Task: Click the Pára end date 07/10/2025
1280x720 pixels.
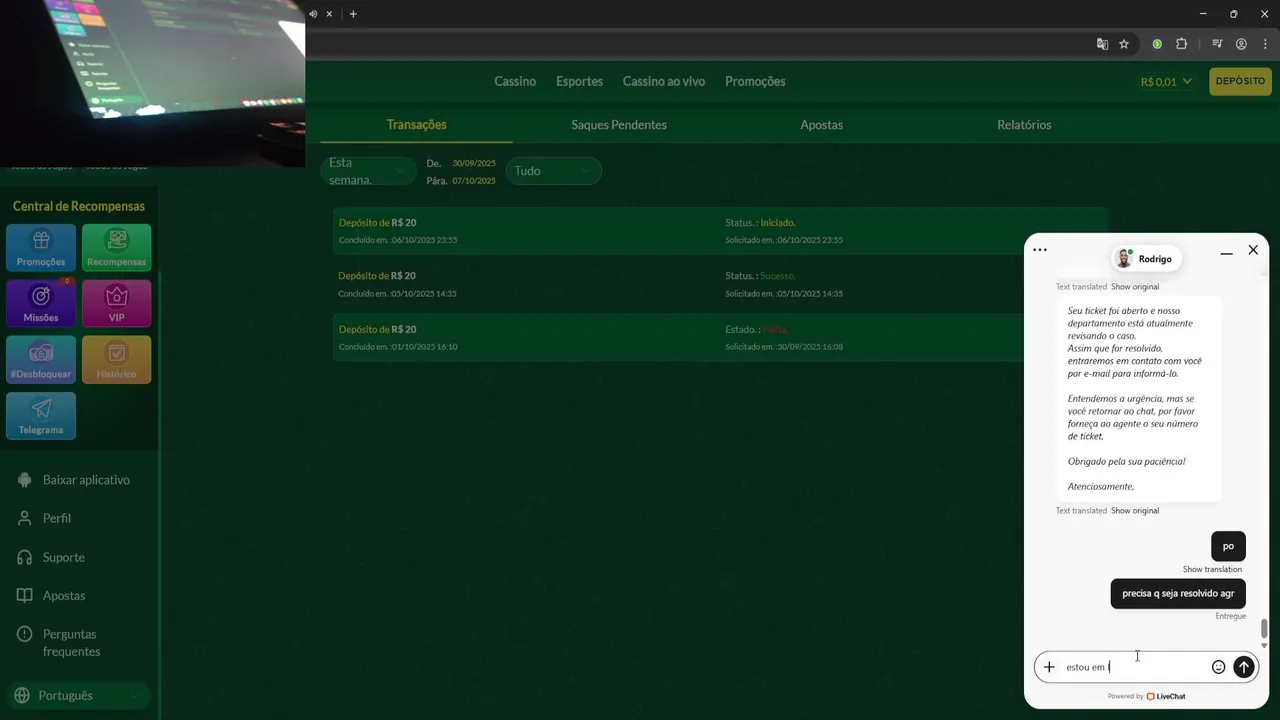Action: (474, 181)
